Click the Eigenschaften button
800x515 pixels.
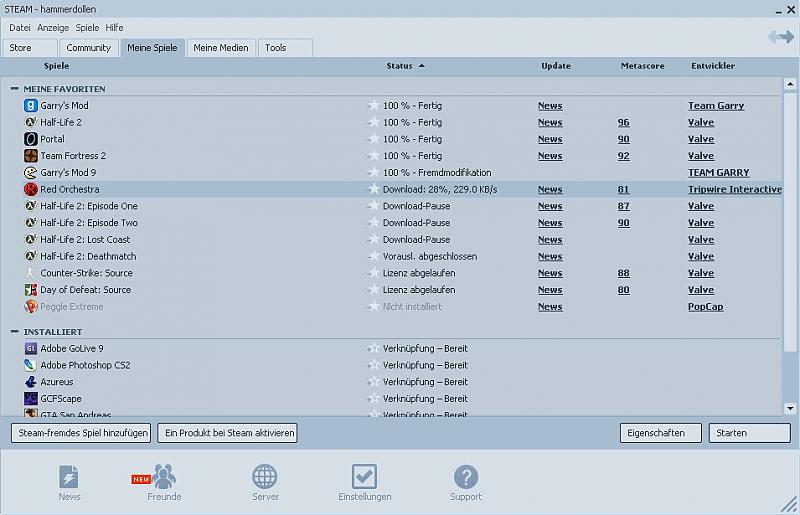coord(660,433)
